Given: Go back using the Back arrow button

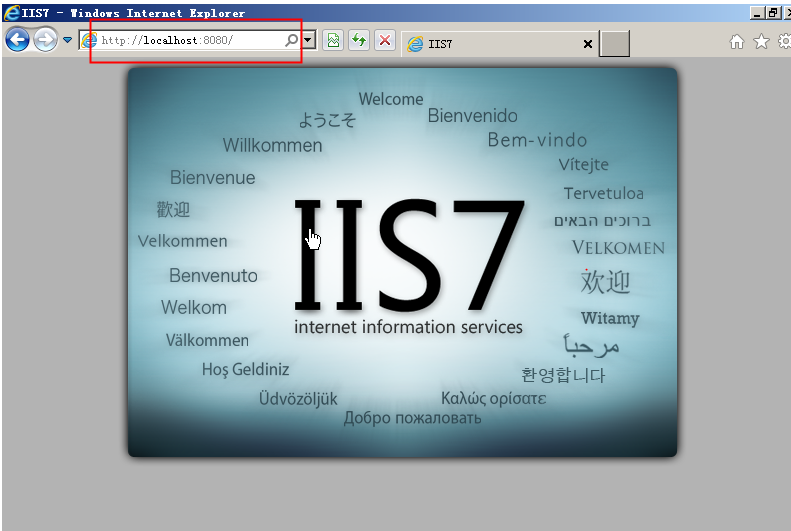Looking at the screenshot, I should click(17, 40).
